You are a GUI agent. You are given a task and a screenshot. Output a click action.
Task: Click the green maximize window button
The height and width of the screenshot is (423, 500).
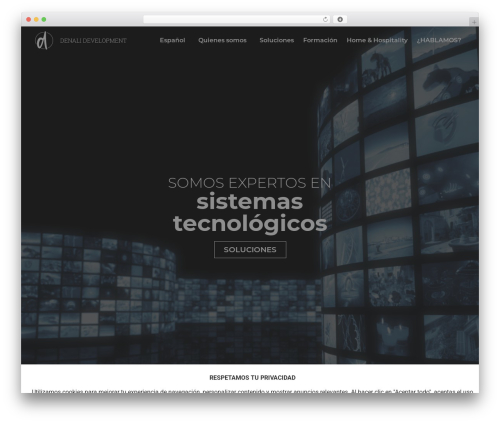pyautogui.click(x=44, y=19)
